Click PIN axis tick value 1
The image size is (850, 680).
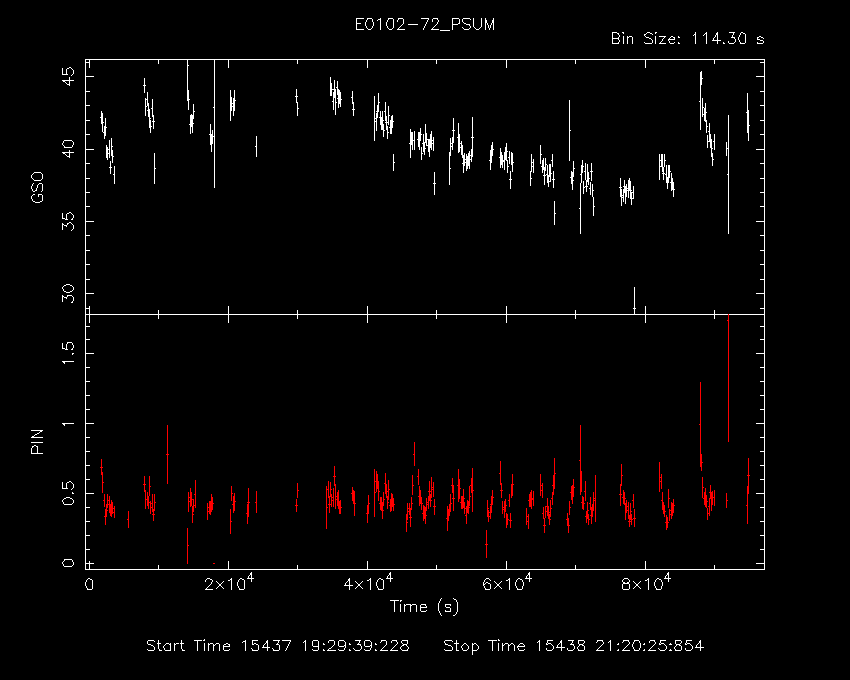68,424
